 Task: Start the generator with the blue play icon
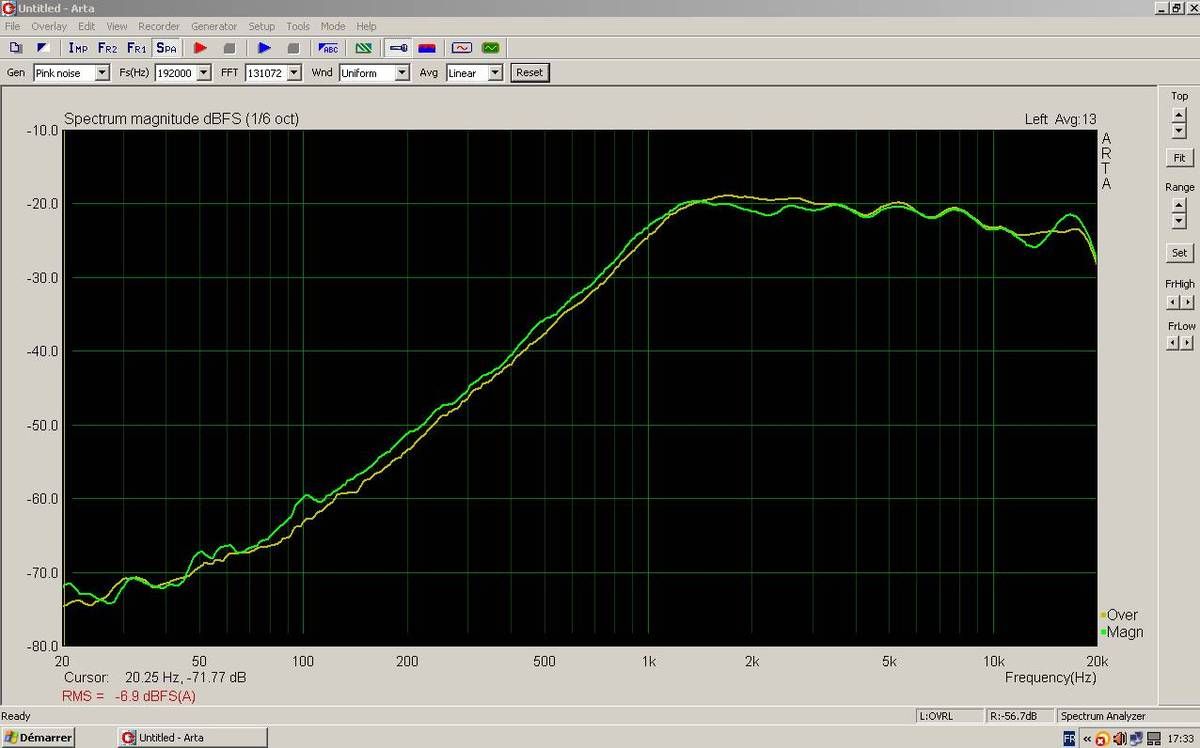point(264,47)
